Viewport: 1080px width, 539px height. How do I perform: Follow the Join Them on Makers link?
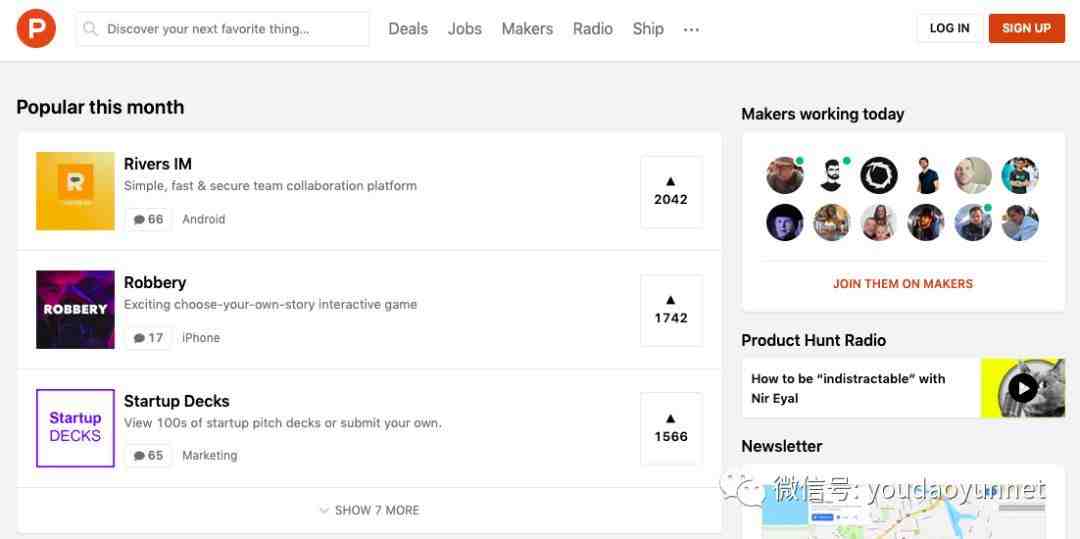(903, 284)
